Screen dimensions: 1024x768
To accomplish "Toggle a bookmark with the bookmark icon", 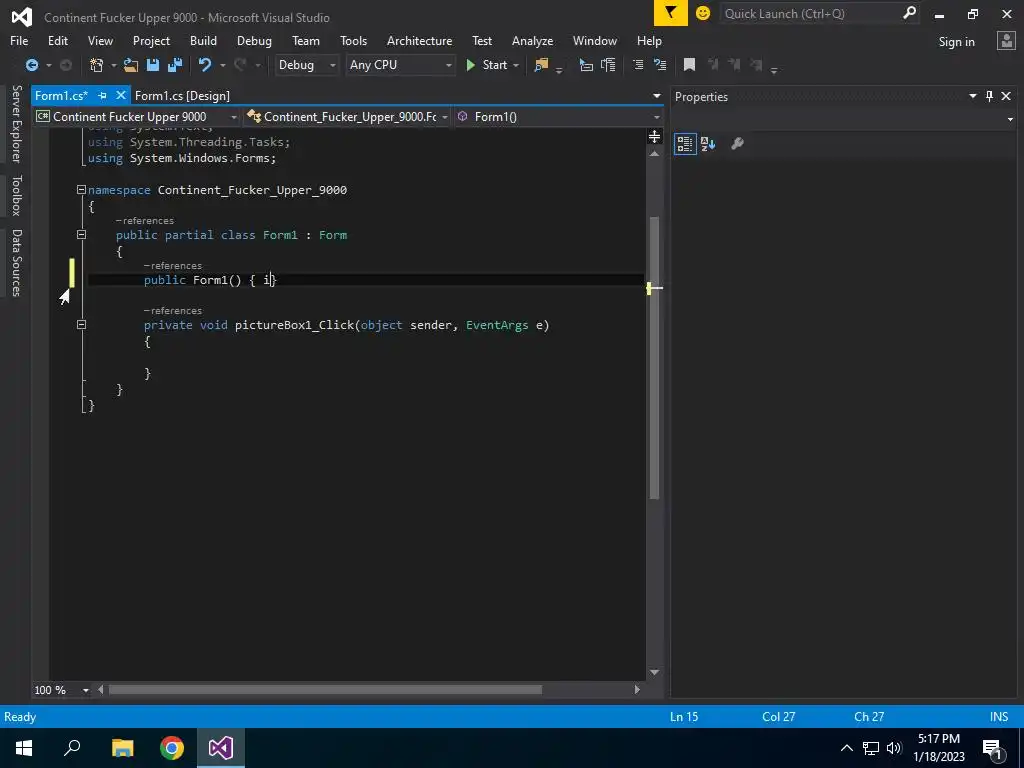I will pos(689,65).
